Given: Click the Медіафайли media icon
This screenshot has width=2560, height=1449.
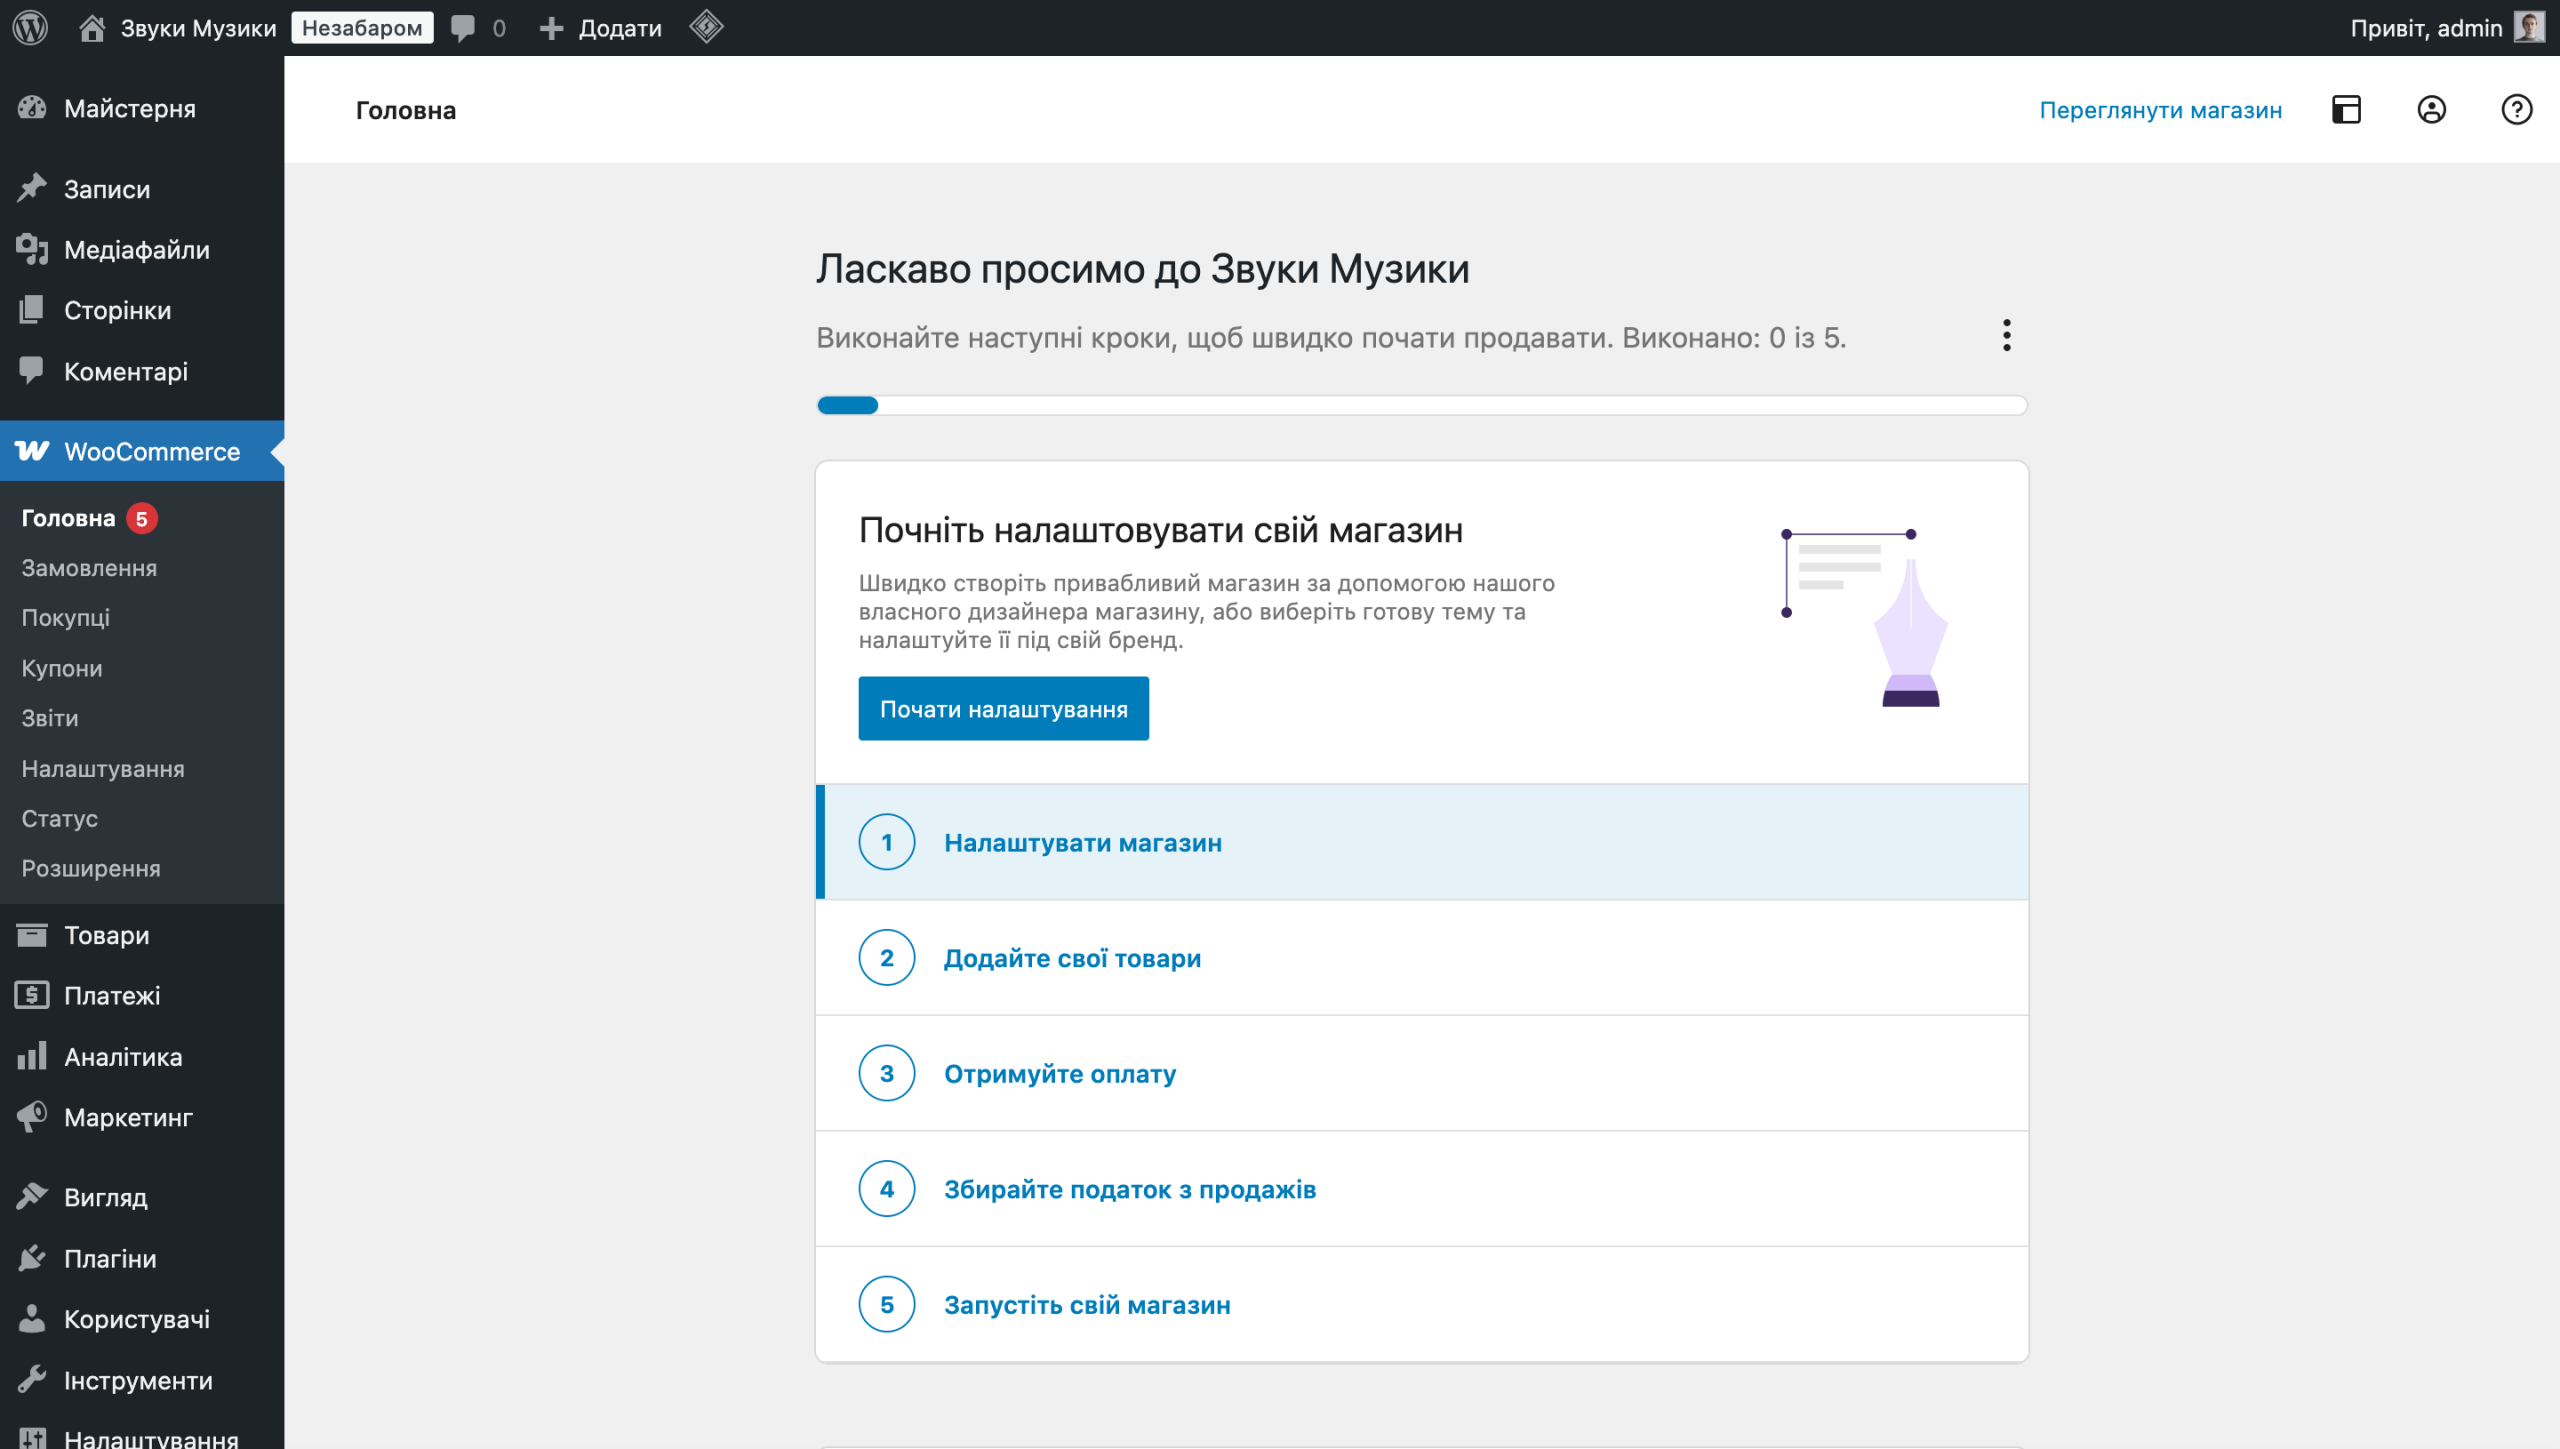Looking at the screenshot, I should tap(32, 249).
